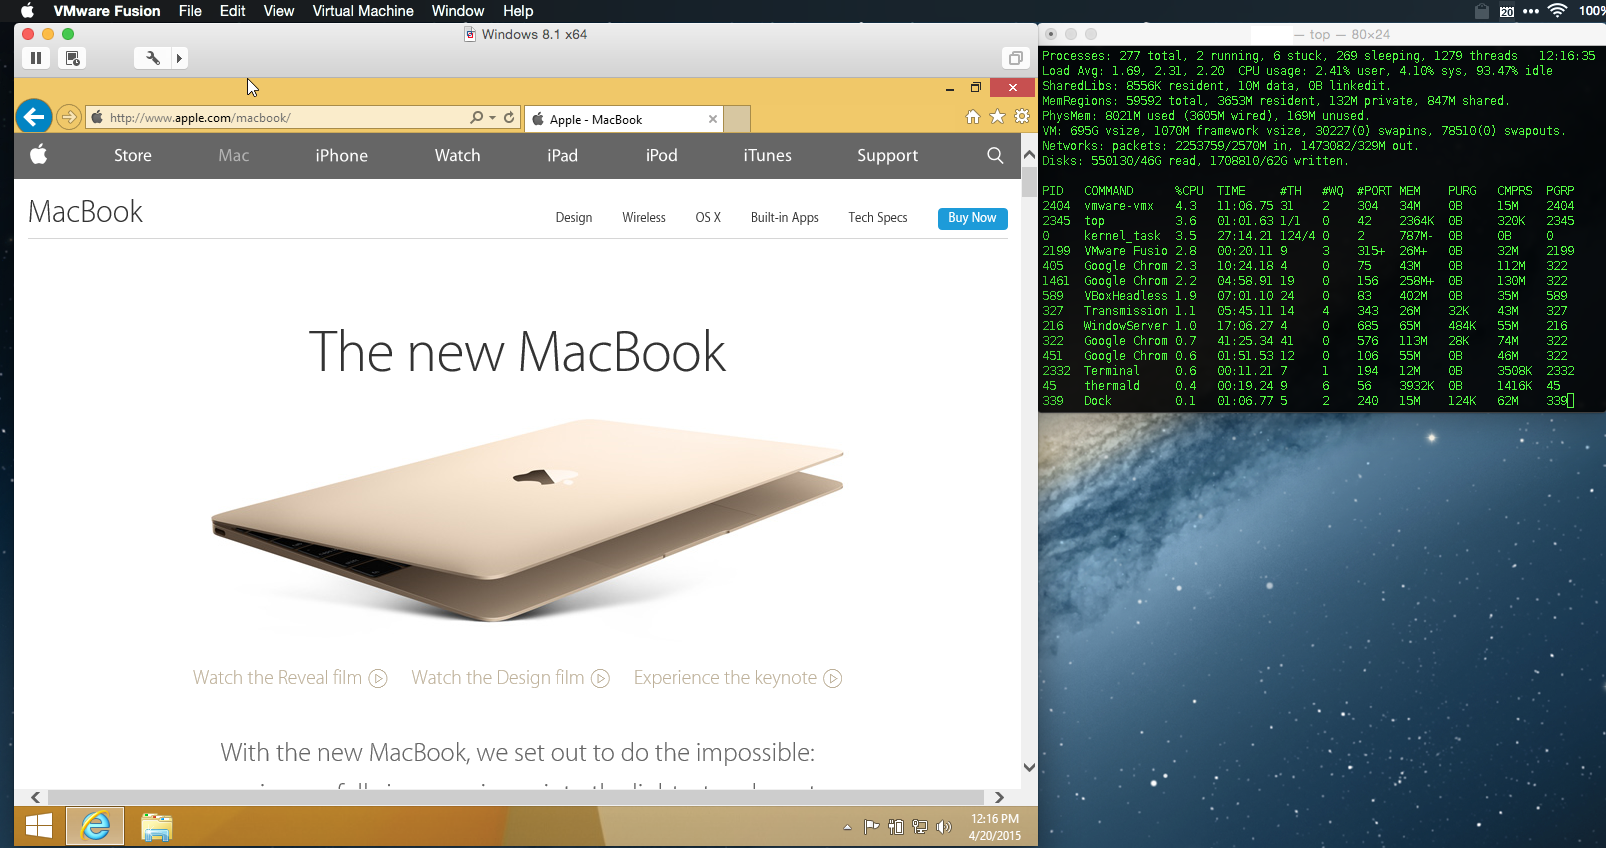Open address bar autocomplete dropdown arrow
1606x848 pixels.
coord(493,117)
